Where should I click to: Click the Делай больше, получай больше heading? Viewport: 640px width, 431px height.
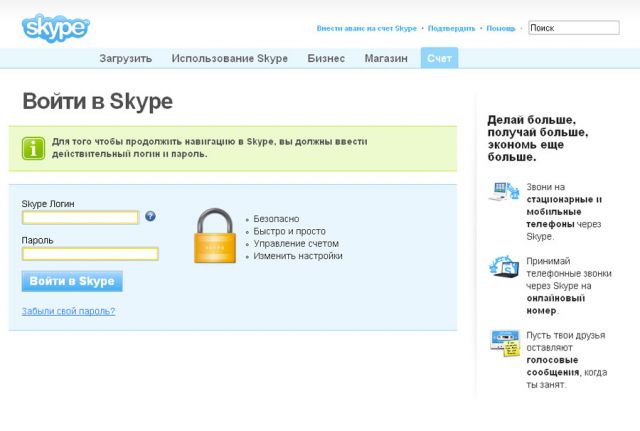coord(538,138)
